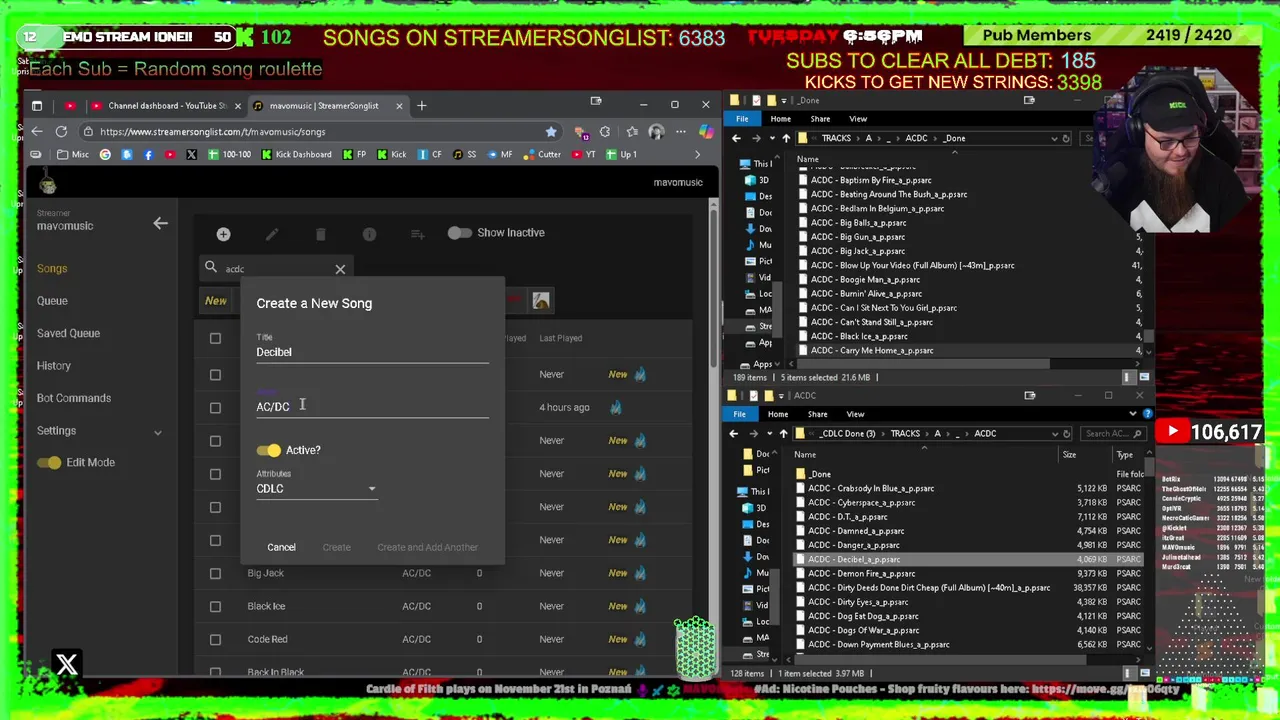The image size is (1280, 720).
Task: Open the Home tab in _Done Explorer
Action: pos(780,119)
